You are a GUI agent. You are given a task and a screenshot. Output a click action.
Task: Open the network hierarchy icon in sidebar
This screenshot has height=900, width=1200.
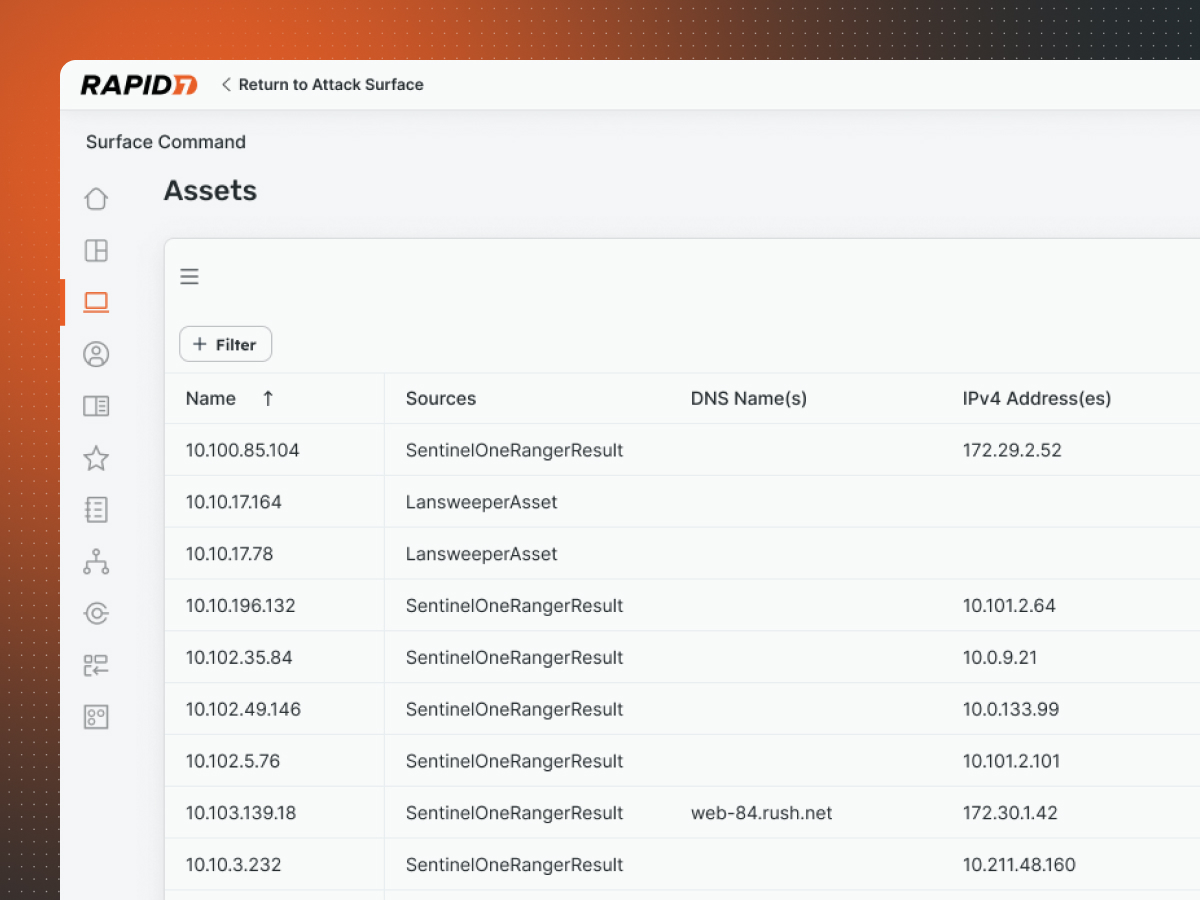(96, 562)
